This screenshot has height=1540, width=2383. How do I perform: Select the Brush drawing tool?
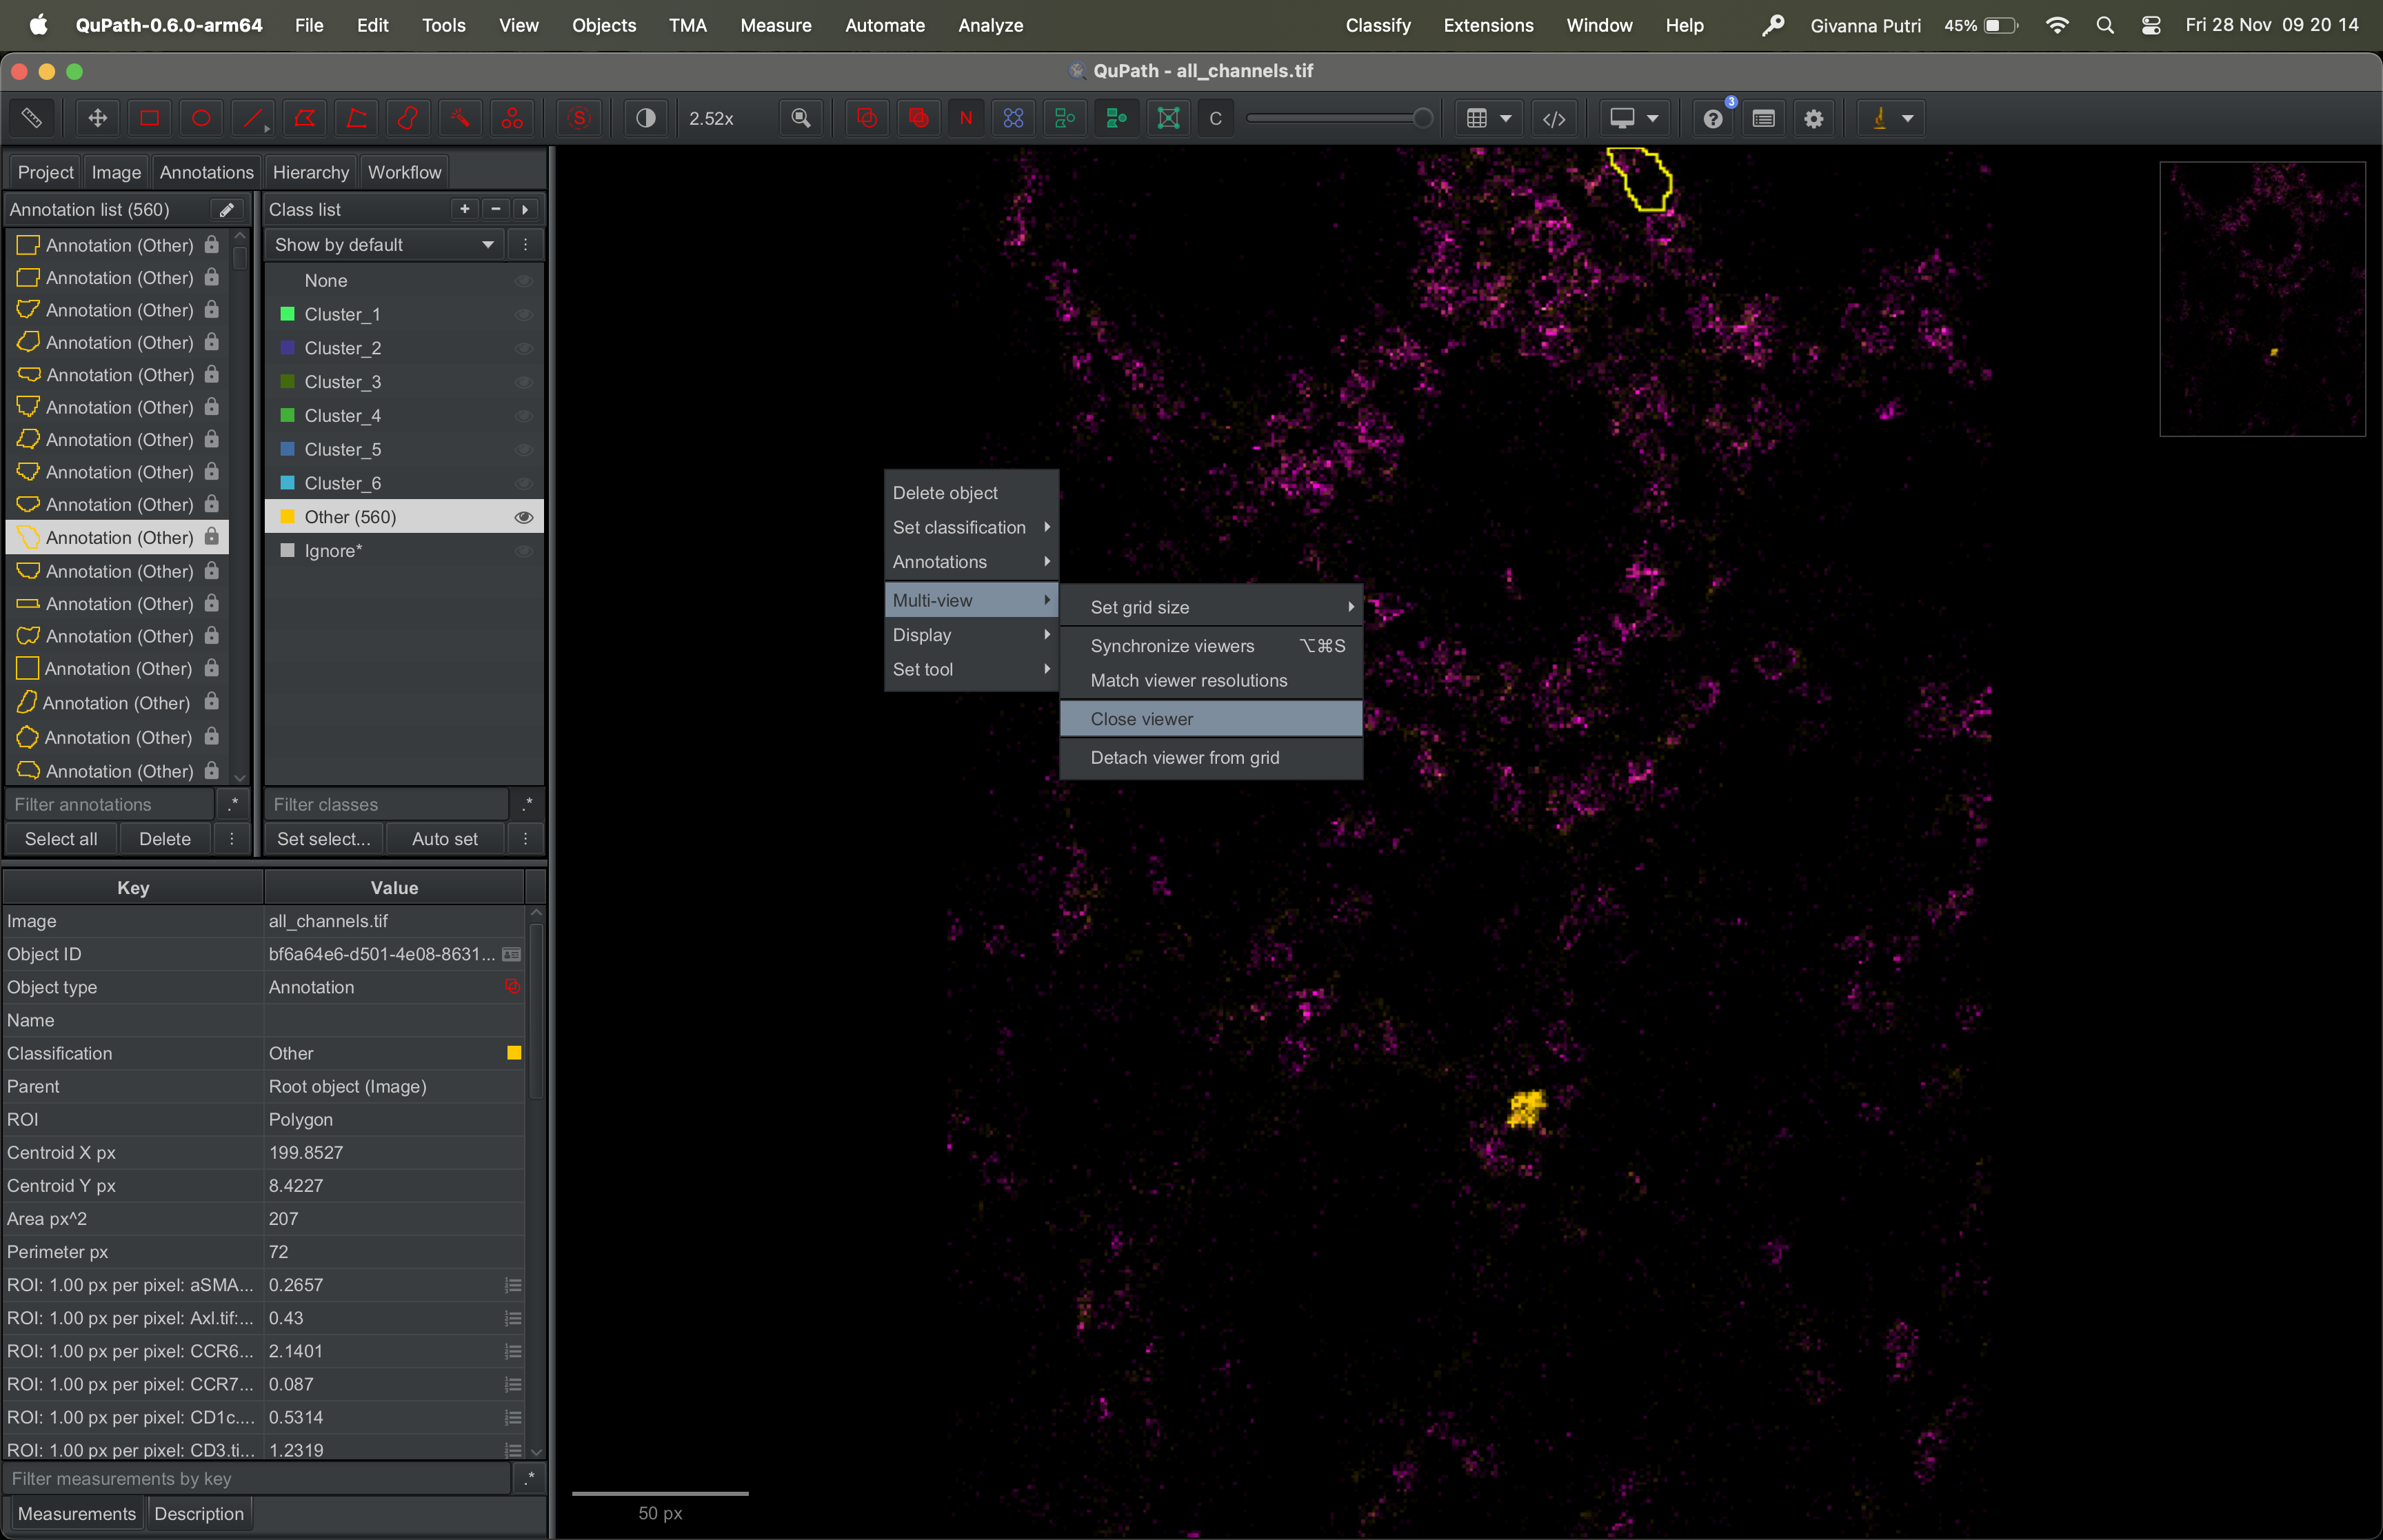tap(408, 118)
